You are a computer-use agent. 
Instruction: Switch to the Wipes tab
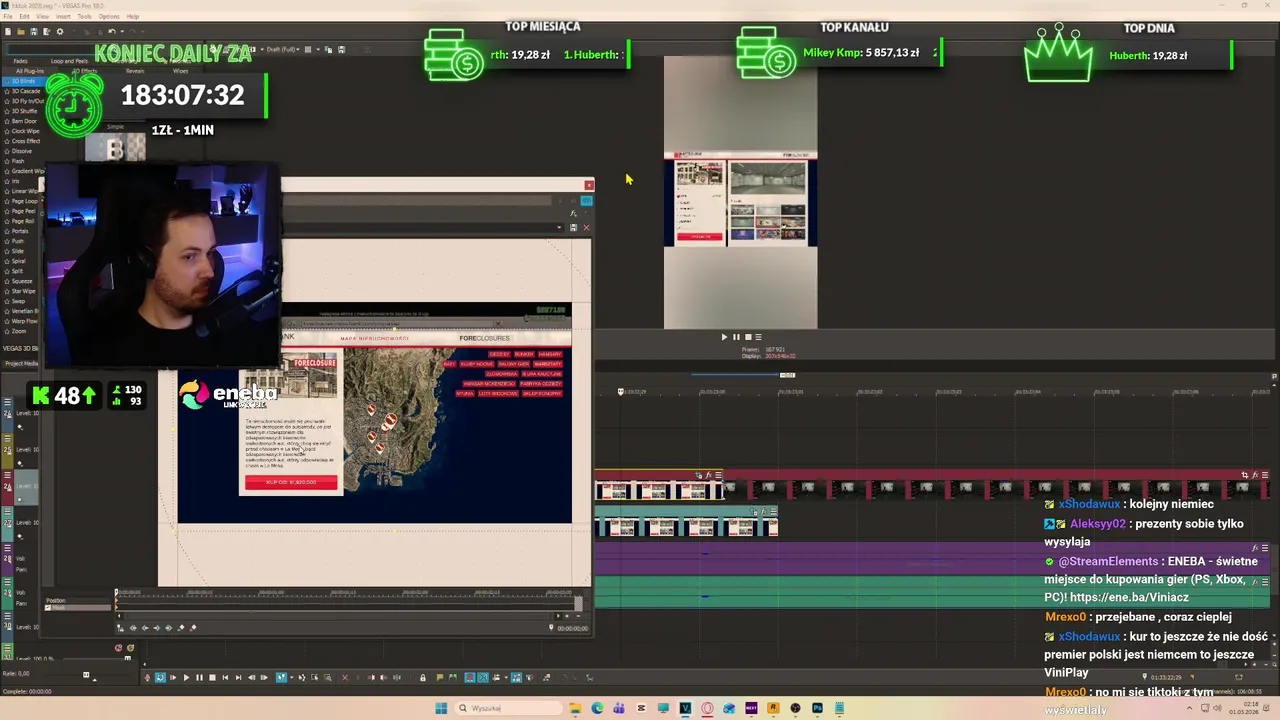click(x=180, y=71)
